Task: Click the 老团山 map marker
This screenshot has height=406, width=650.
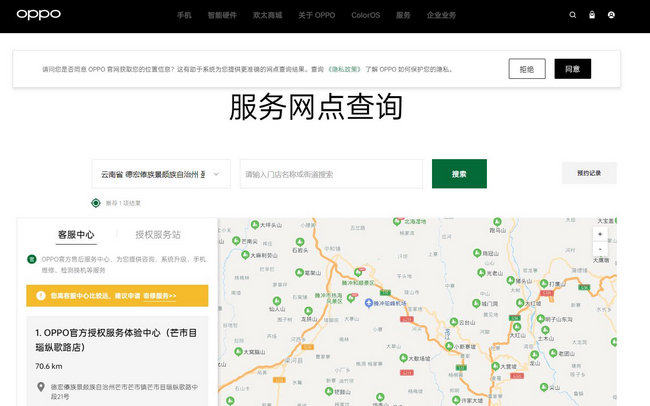Action: pyautogui.click(x=553, y=353)
